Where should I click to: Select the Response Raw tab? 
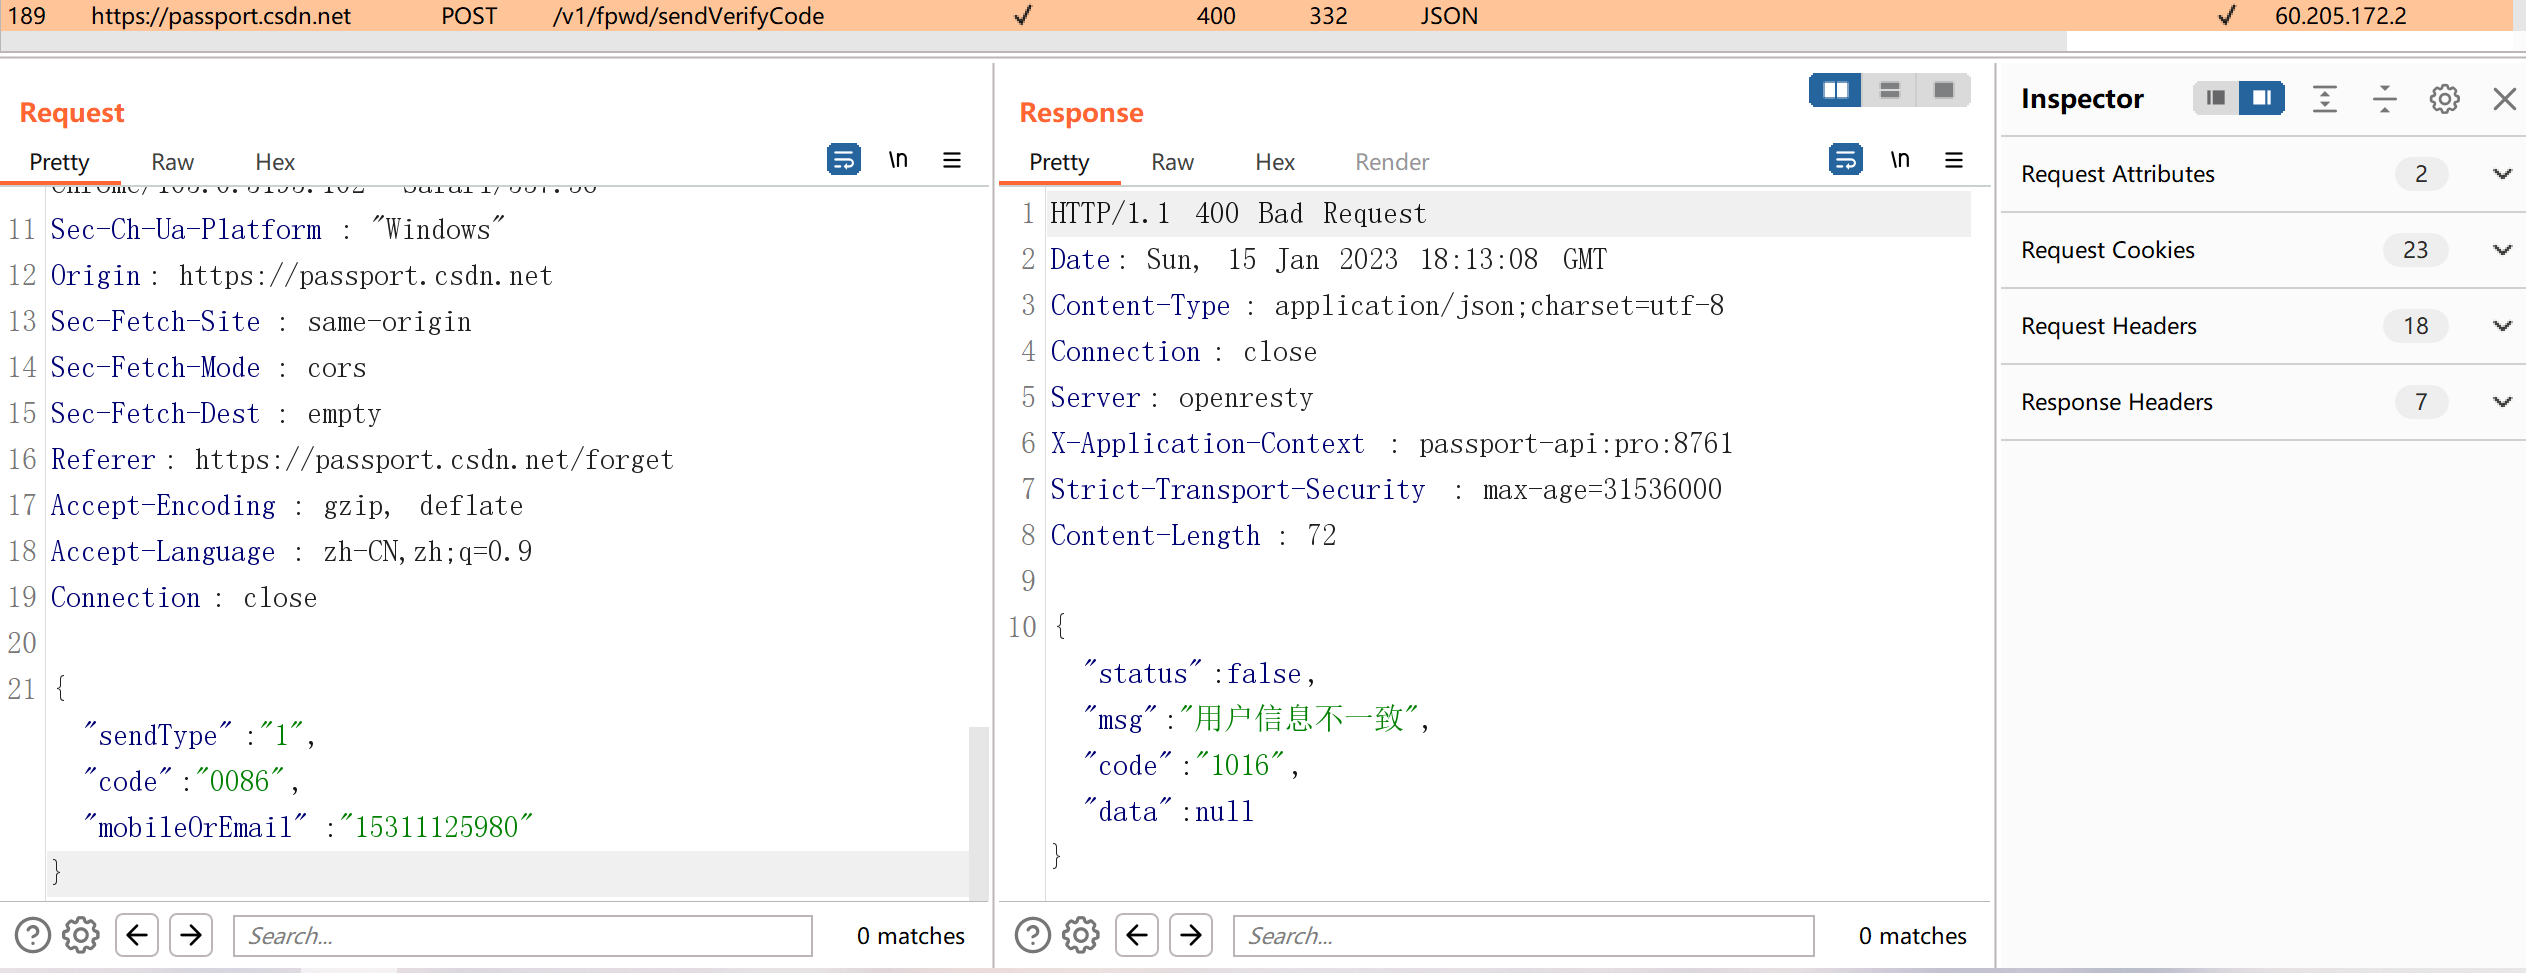click(1172, 162)
